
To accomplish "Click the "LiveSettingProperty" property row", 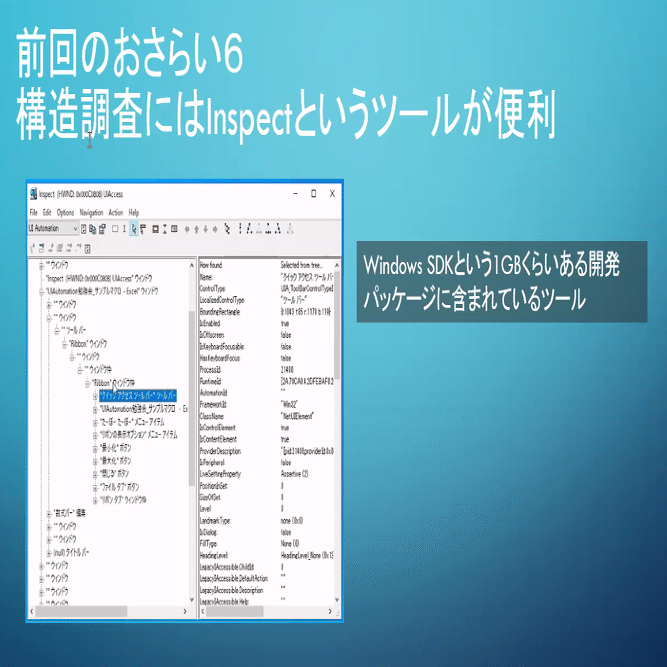I will click(267, 474).
